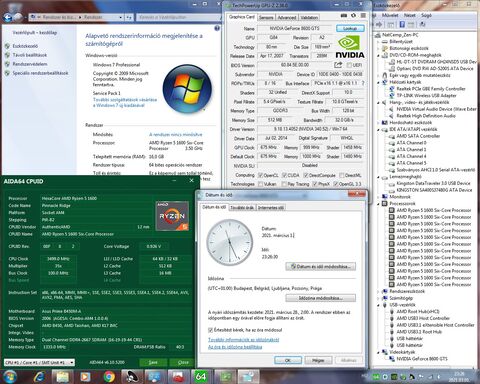Viewport: 480px width, 384px height.
Task: Click the Realtek PCIe GBE Family Controller device icon
Action: click(x=392, y=89)
